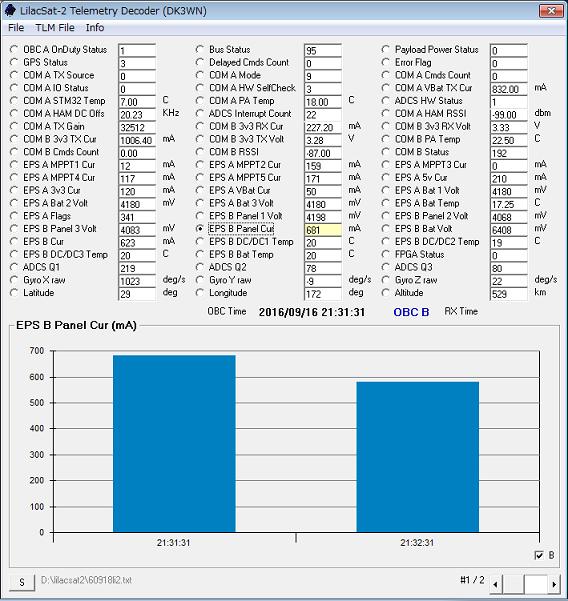Viewport: 568px width, 601px height.
Task: Click the EPS B Panel Cur value field
Action: (323, 230)
